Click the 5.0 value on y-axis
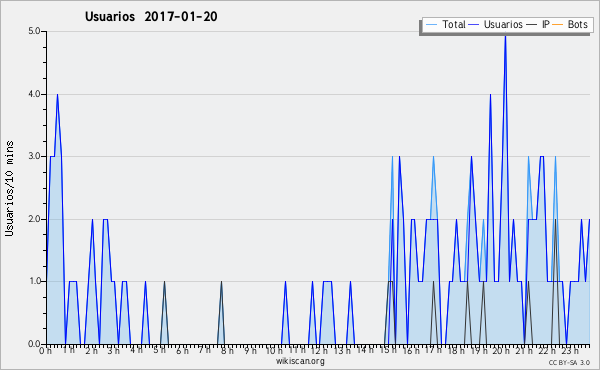 [34, 31]
